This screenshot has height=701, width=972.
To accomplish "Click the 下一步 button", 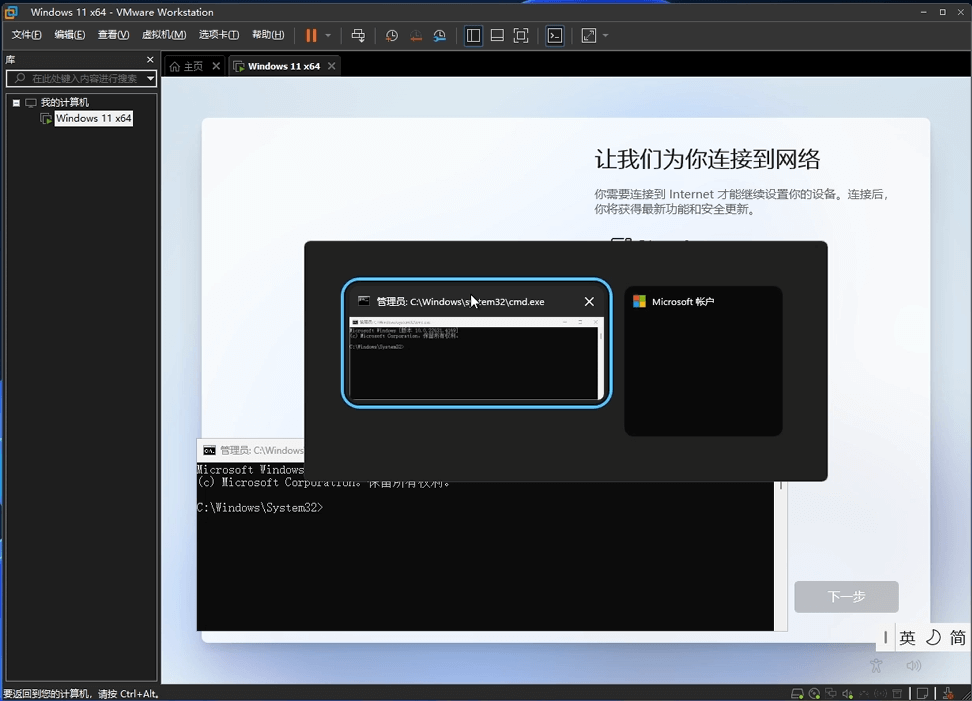I will click(x=846, y=597).
